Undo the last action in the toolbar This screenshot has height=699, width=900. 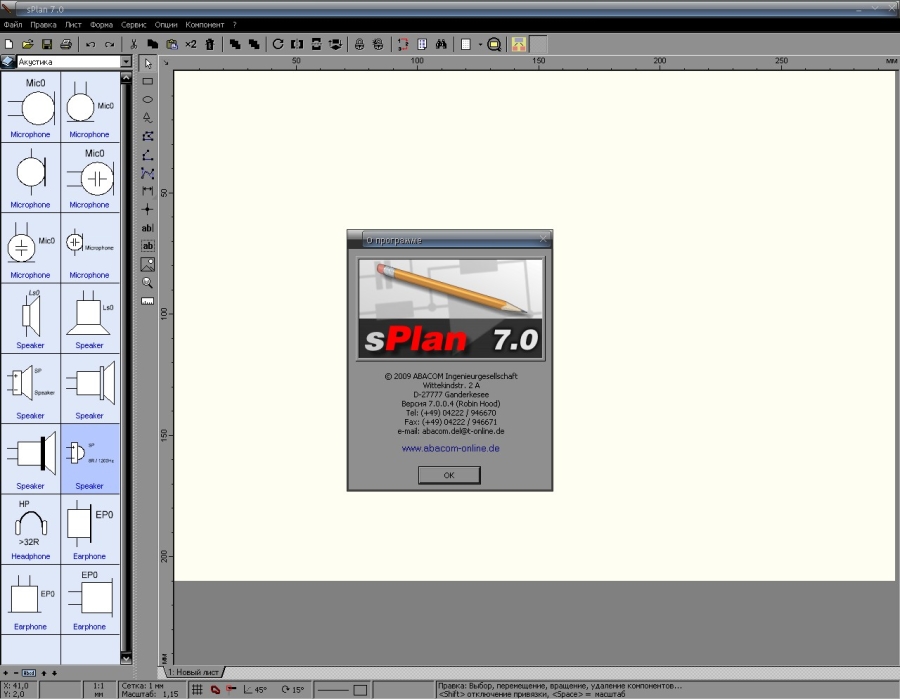[x=91, y=44]
